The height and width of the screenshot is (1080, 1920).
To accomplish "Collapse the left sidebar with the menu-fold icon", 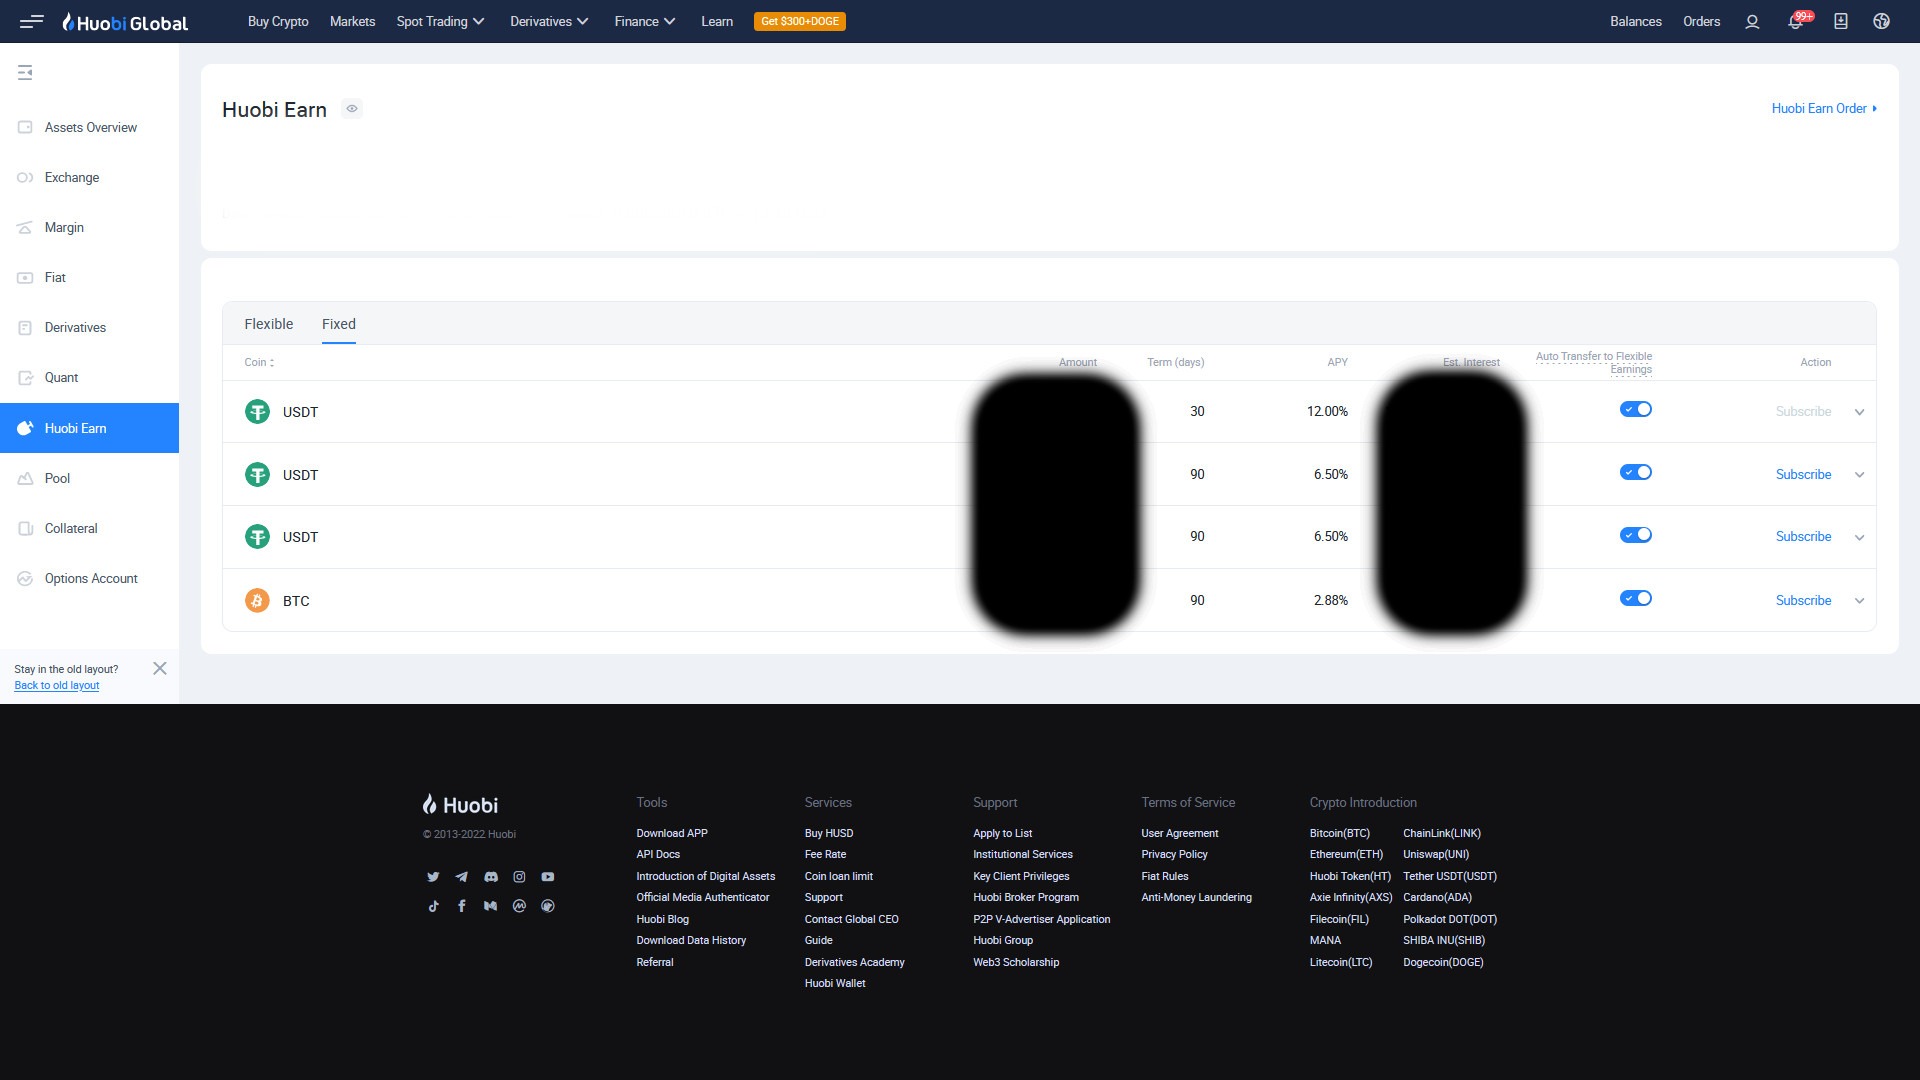I will 25,72.
